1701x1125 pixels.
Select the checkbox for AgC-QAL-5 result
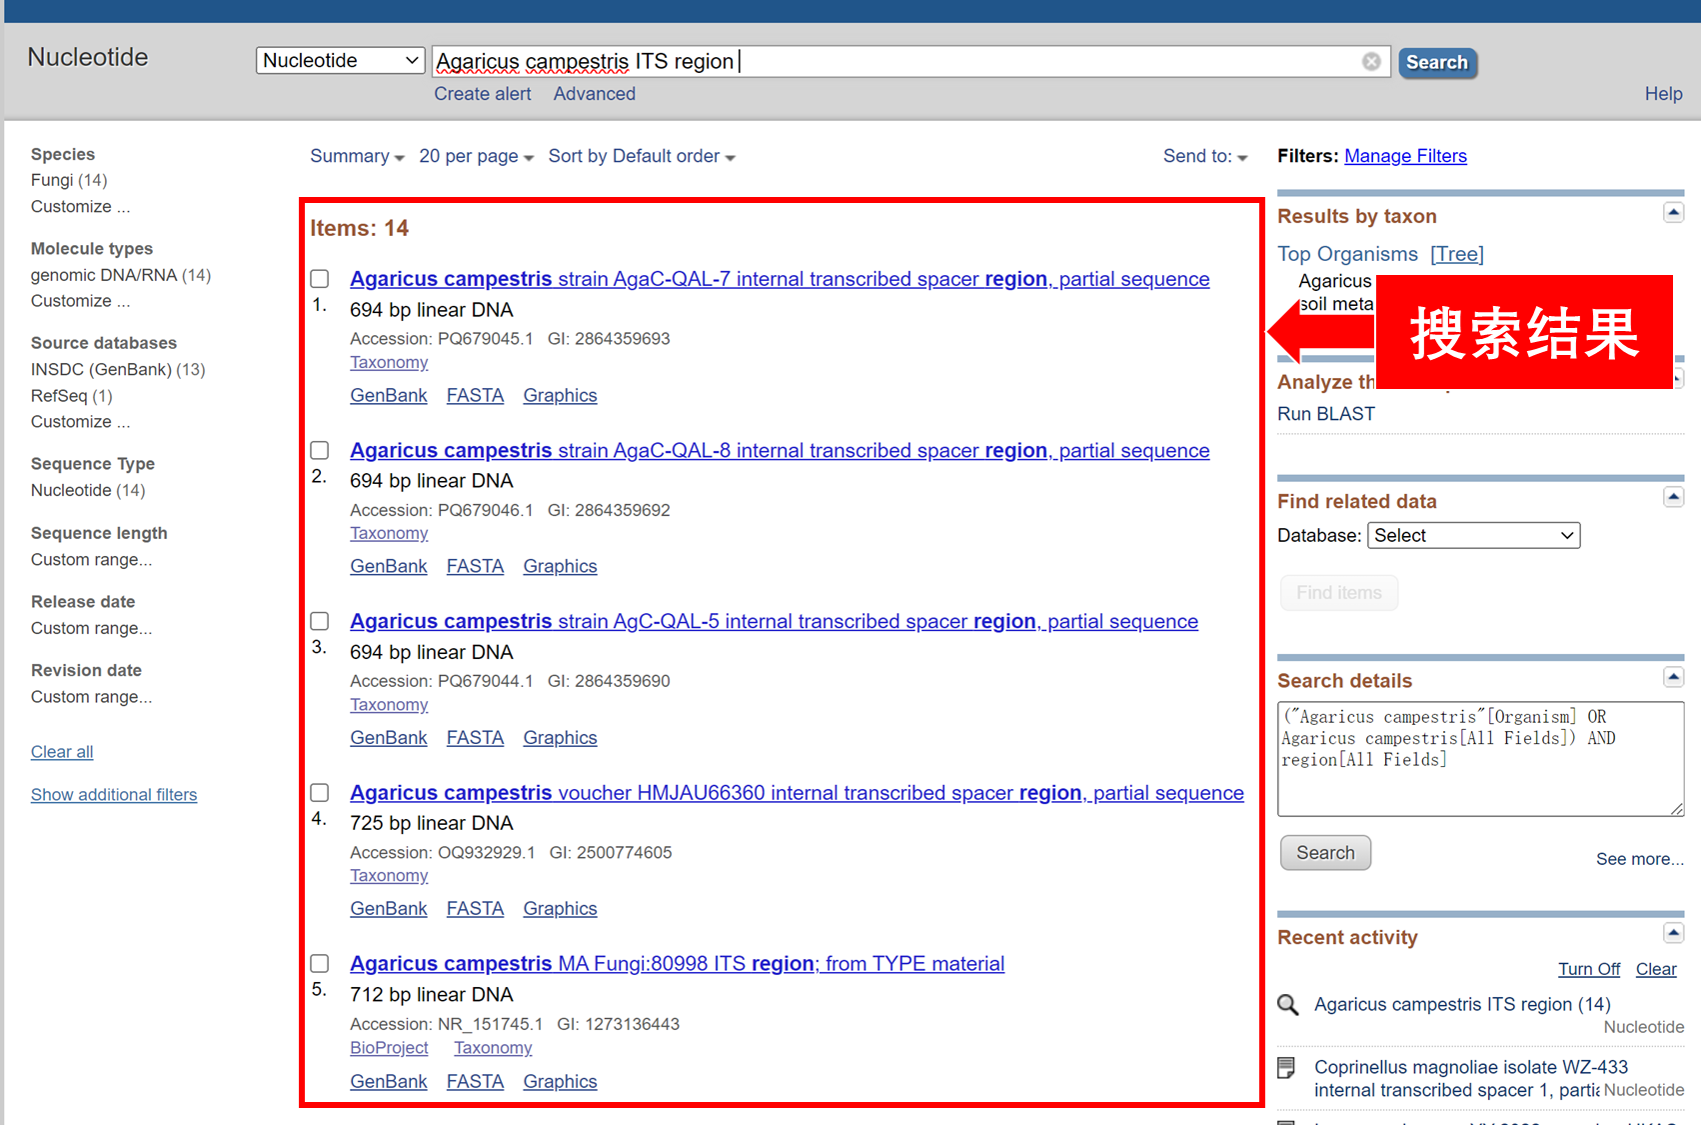click(320, 621)
